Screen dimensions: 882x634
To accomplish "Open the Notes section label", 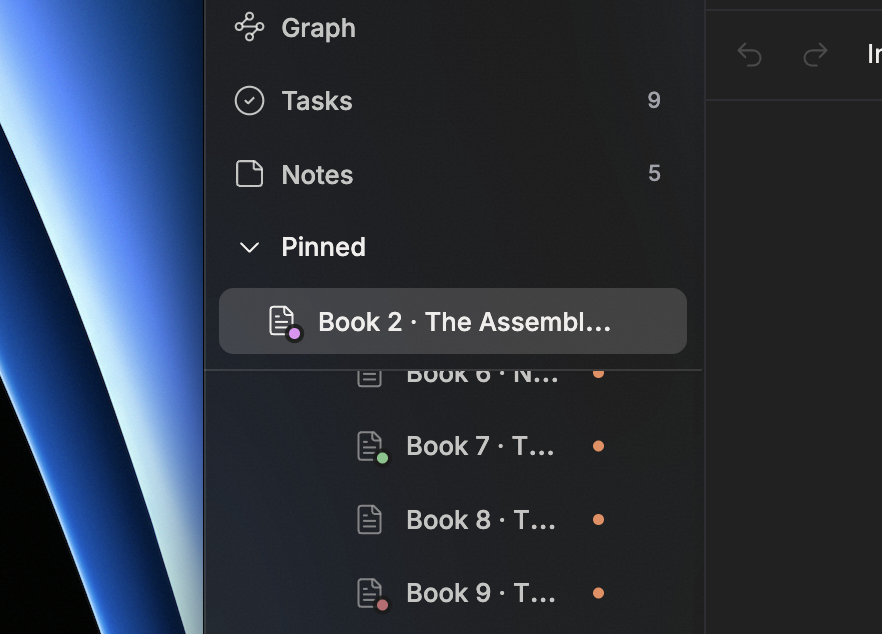I will [317, 174].
